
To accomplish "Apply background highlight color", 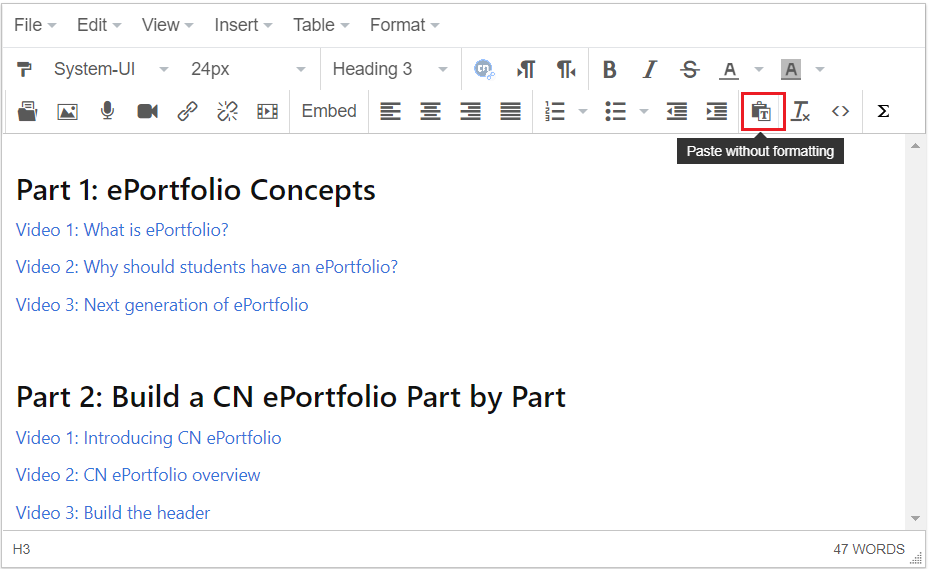I will tap(791, 69).
